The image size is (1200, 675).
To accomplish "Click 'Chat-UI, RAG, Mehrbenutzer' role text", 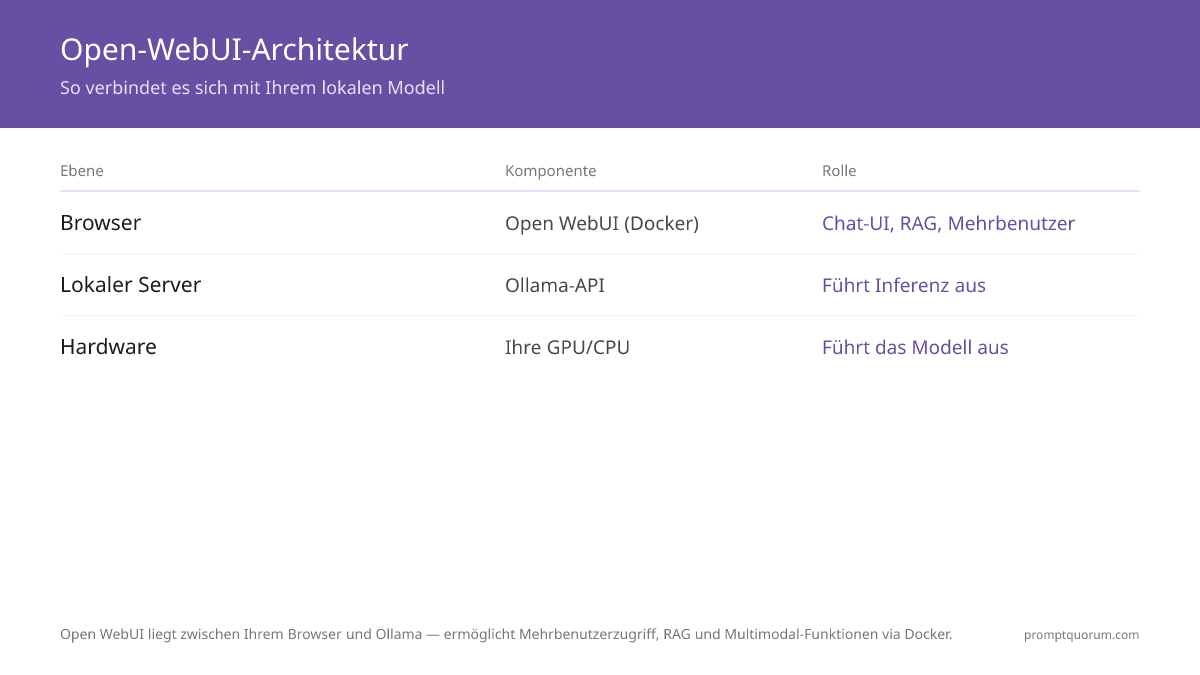I will click(x=948, y=224).
